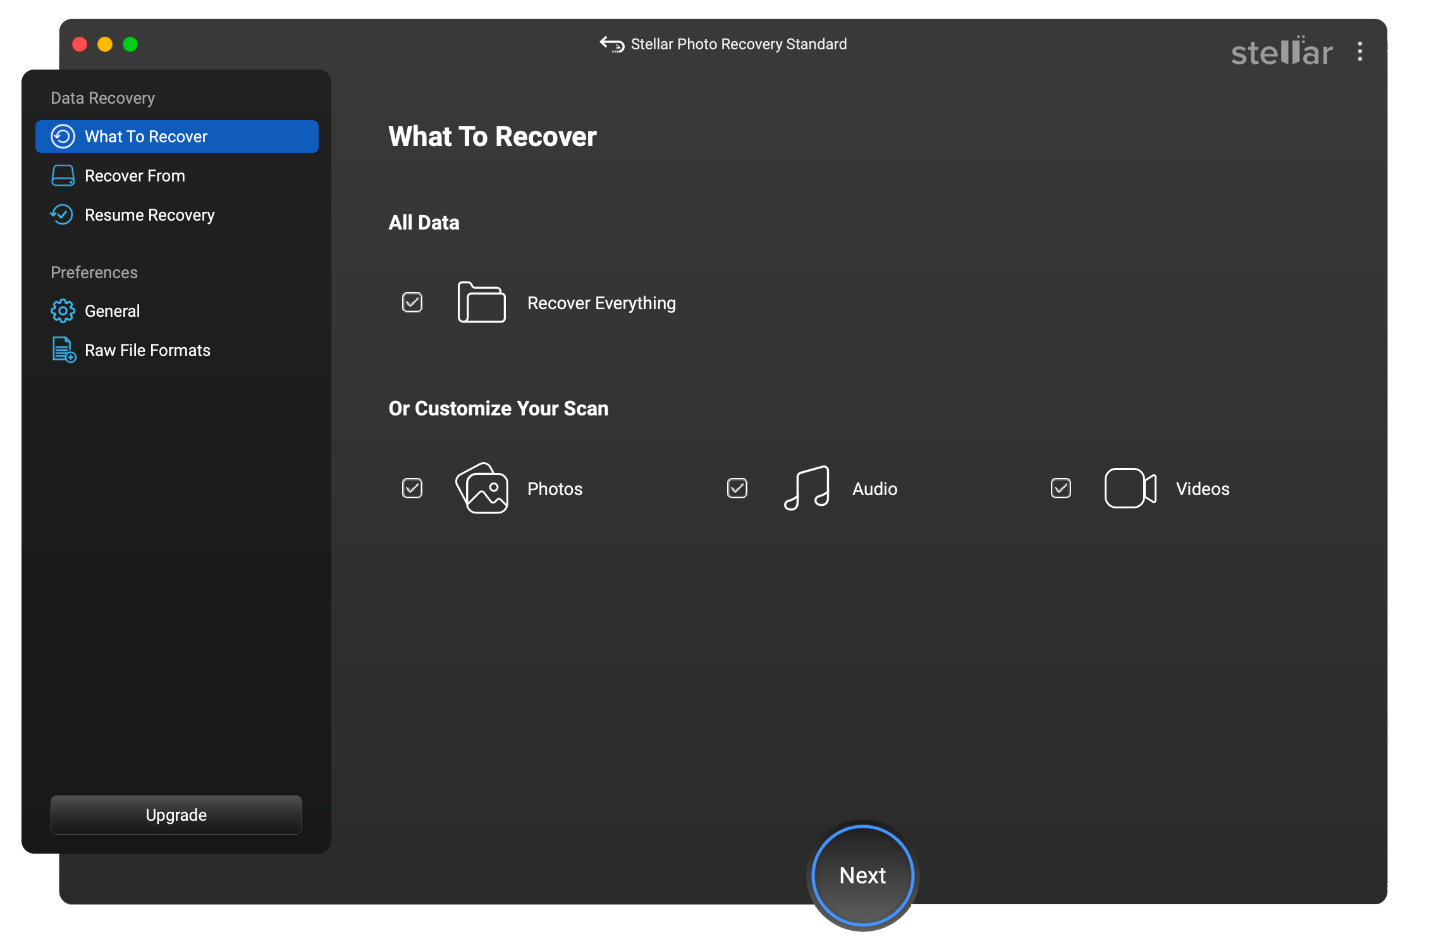The height and width of the screenshot is (951, 1429).
Task: Click the Photos stacked images icon
Action: 482,488
